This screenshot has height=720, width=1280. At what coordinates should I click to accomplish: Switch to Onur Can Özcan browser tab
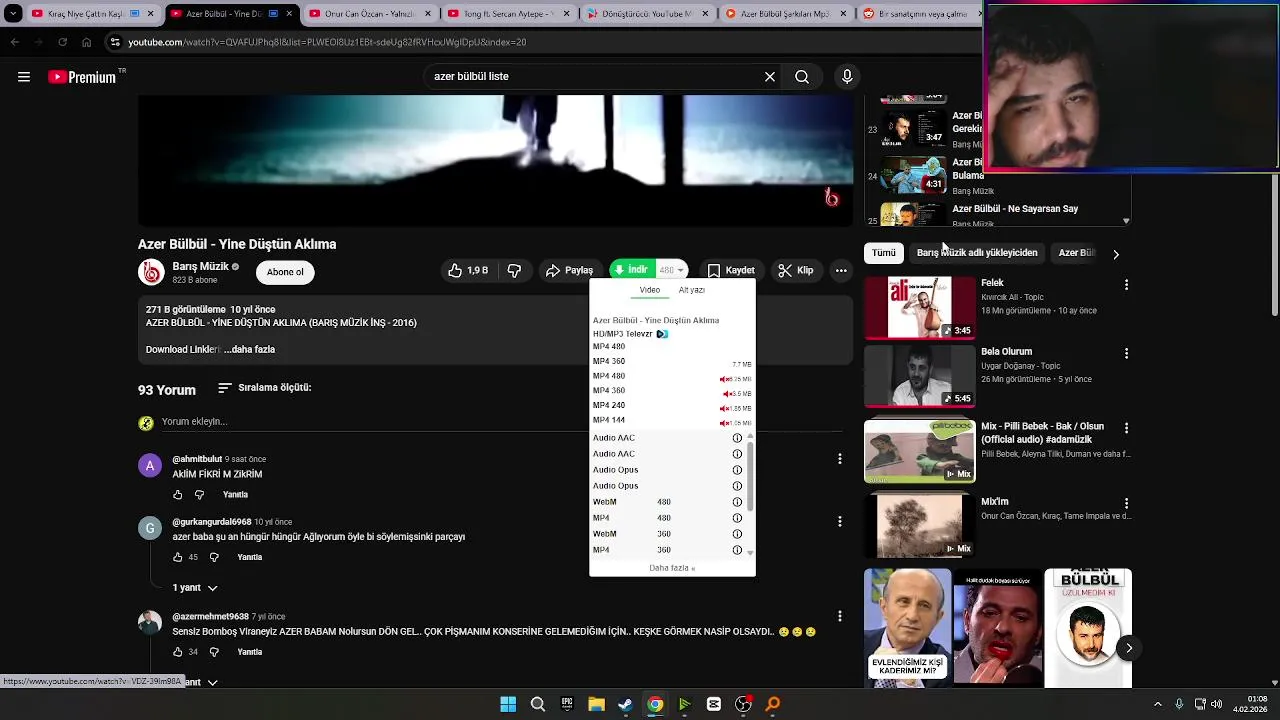tap(371, 14)
